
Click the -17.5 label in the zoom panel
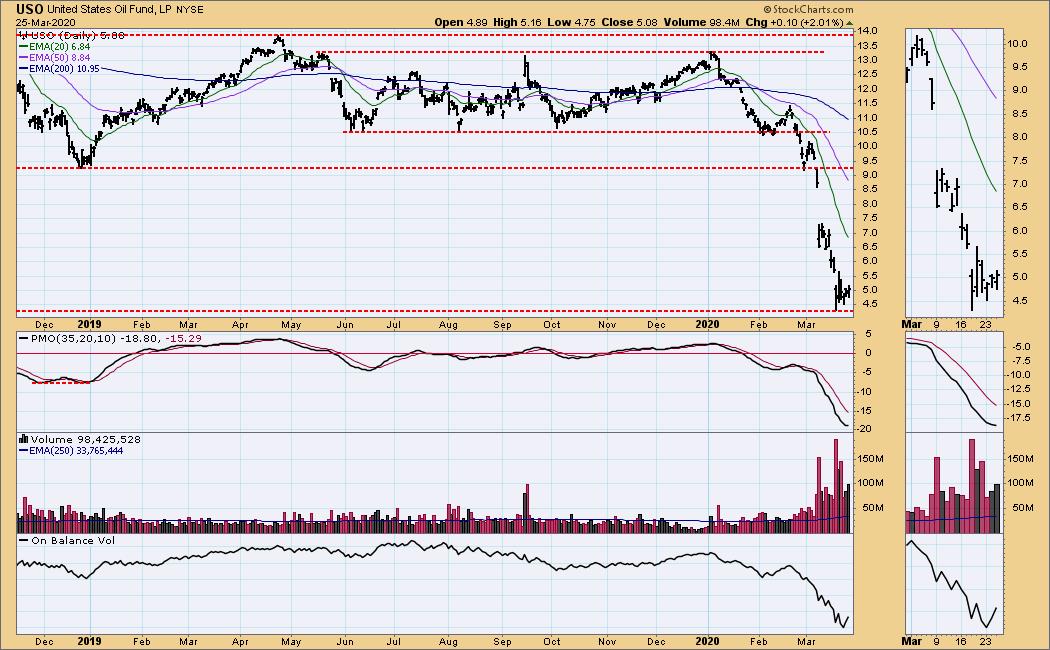pos(1019,418)
